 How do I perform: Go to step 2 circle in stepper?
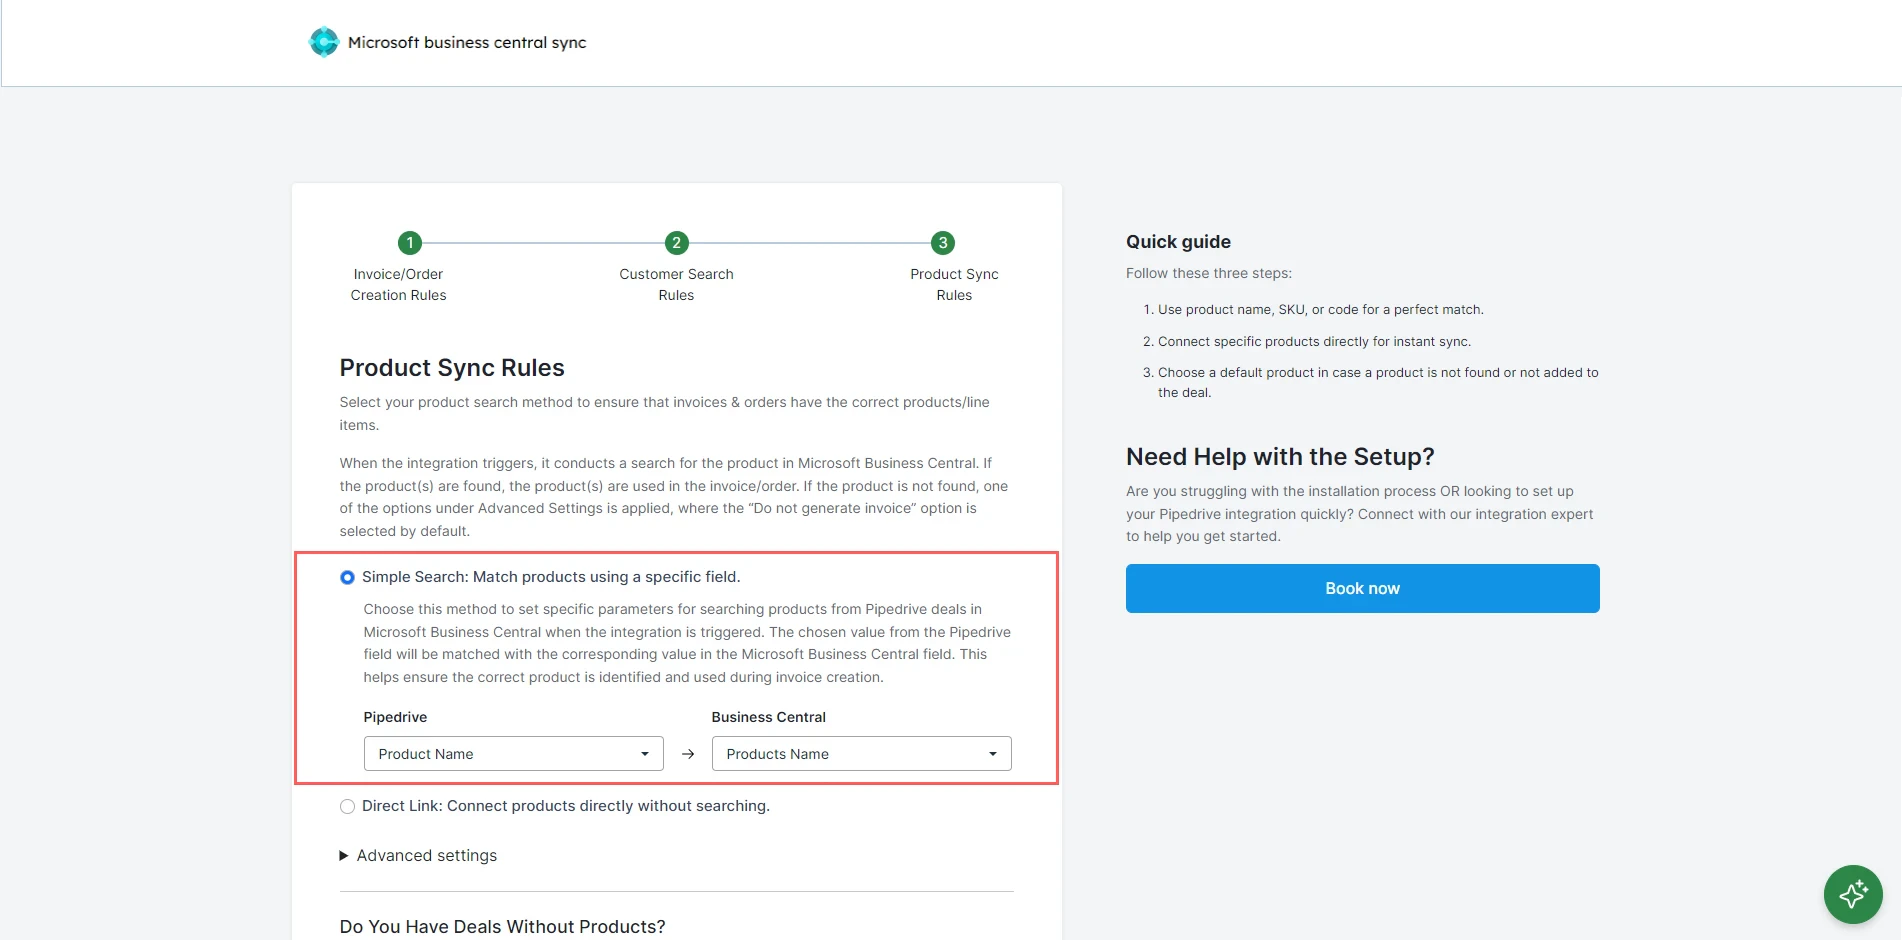[x=677, y=243]
